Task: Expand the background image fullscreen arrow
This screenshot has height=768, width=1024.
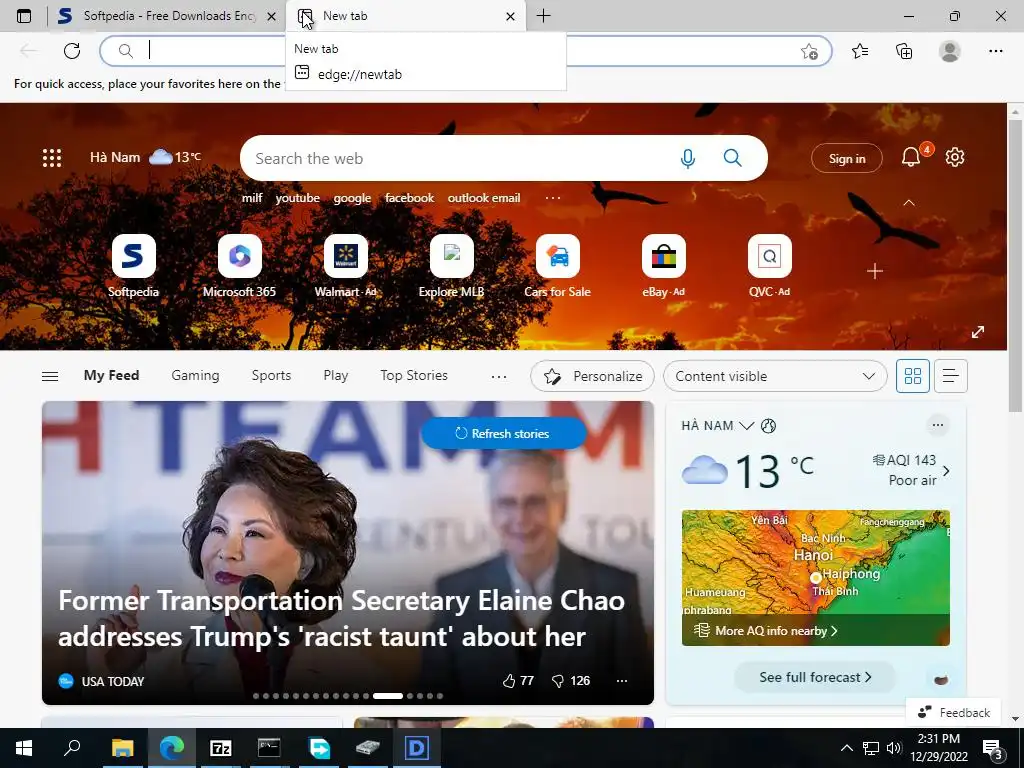Action: point(978,332)
